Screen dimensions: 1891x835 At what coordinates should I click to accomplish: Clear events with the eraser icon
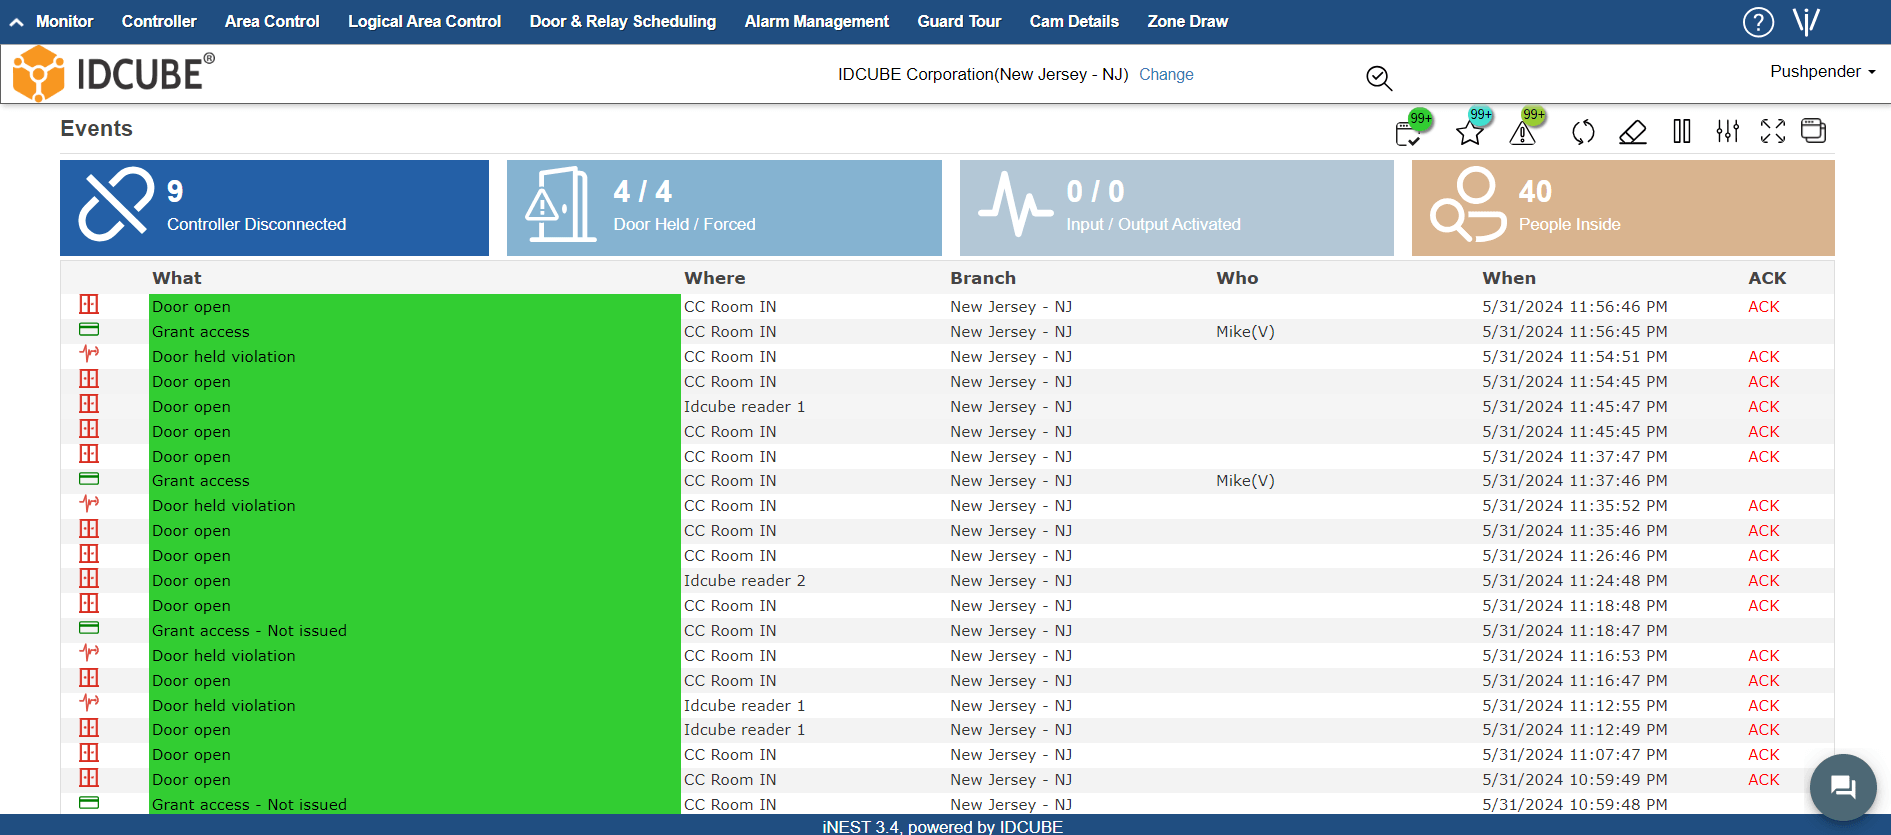[1632, 132]
